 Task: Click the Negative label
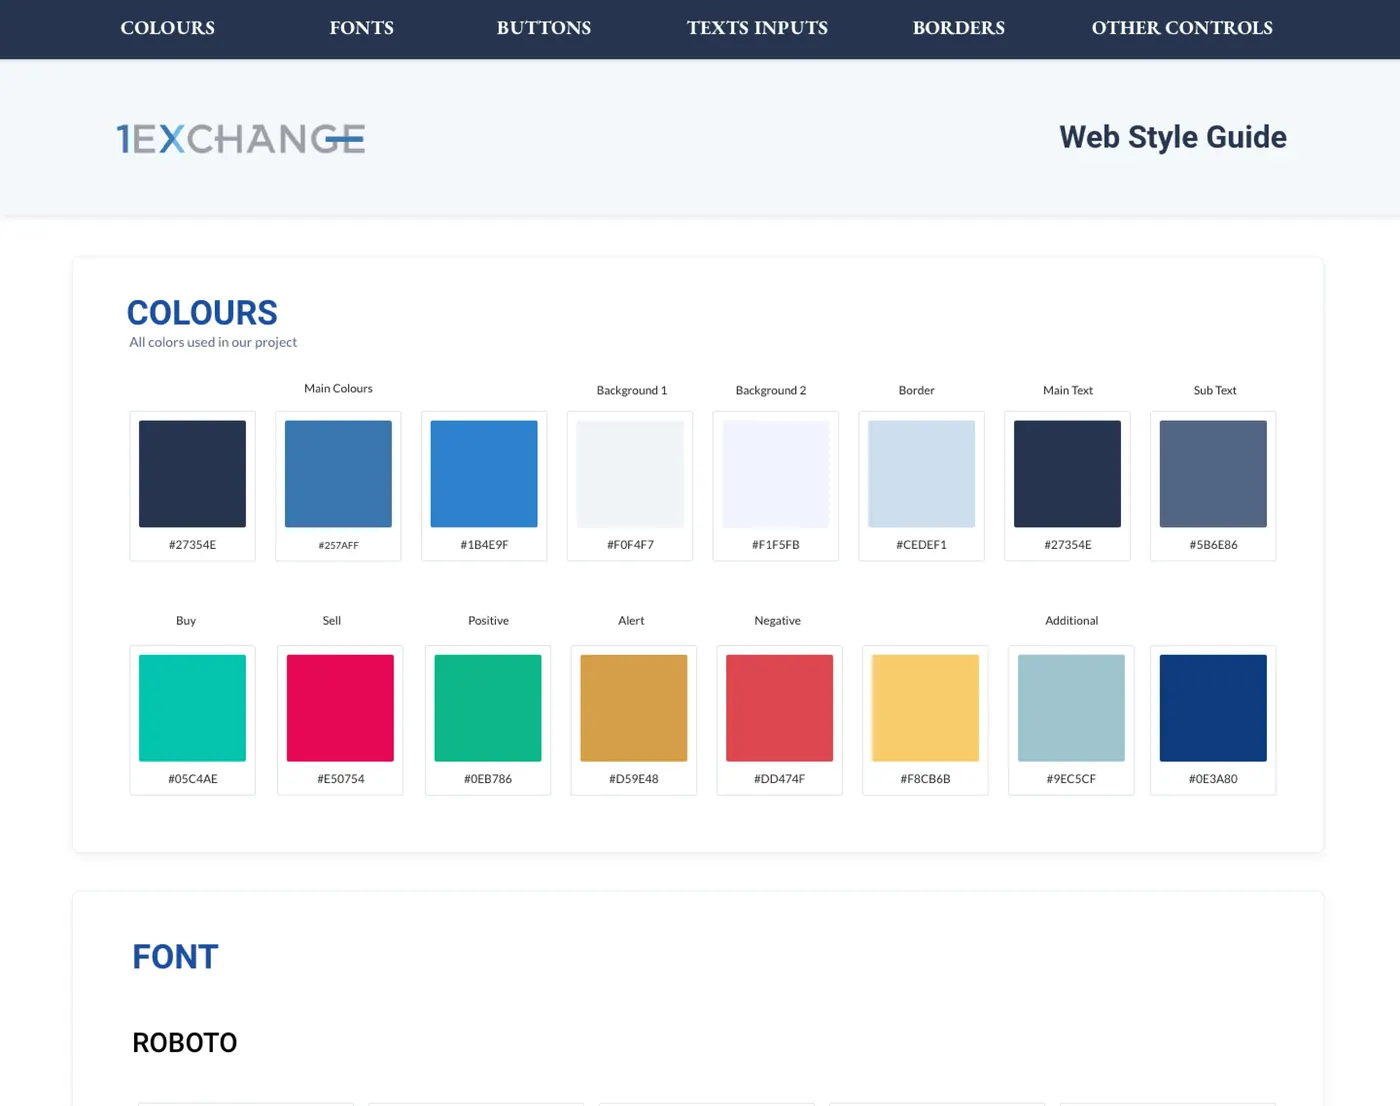(777, 620)
